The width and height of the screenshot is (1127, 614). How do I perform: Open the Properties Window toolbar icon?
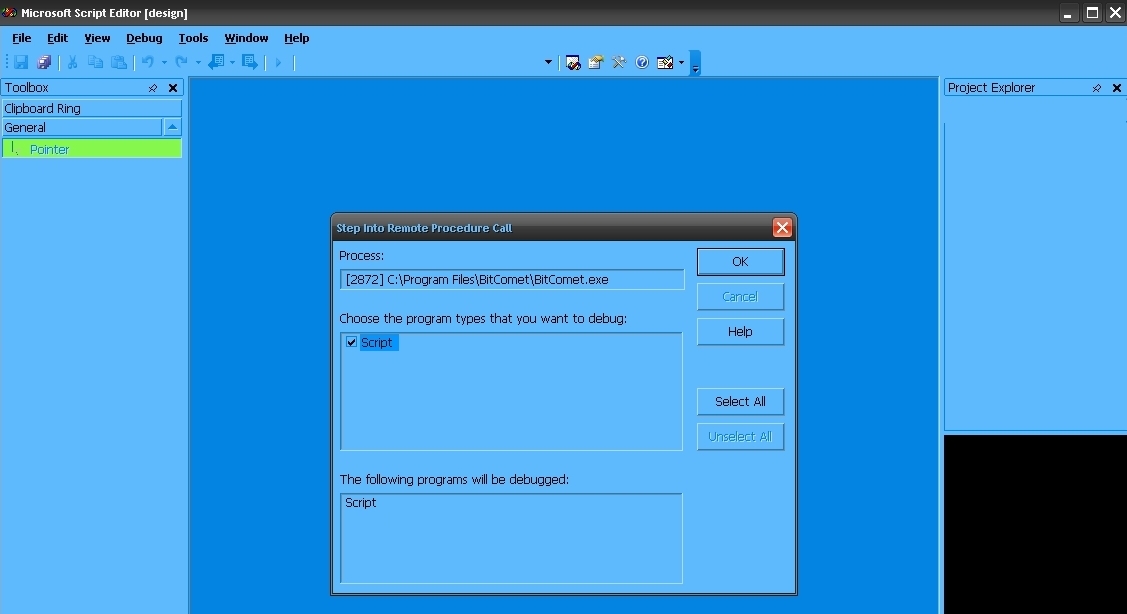pos(596,62)
